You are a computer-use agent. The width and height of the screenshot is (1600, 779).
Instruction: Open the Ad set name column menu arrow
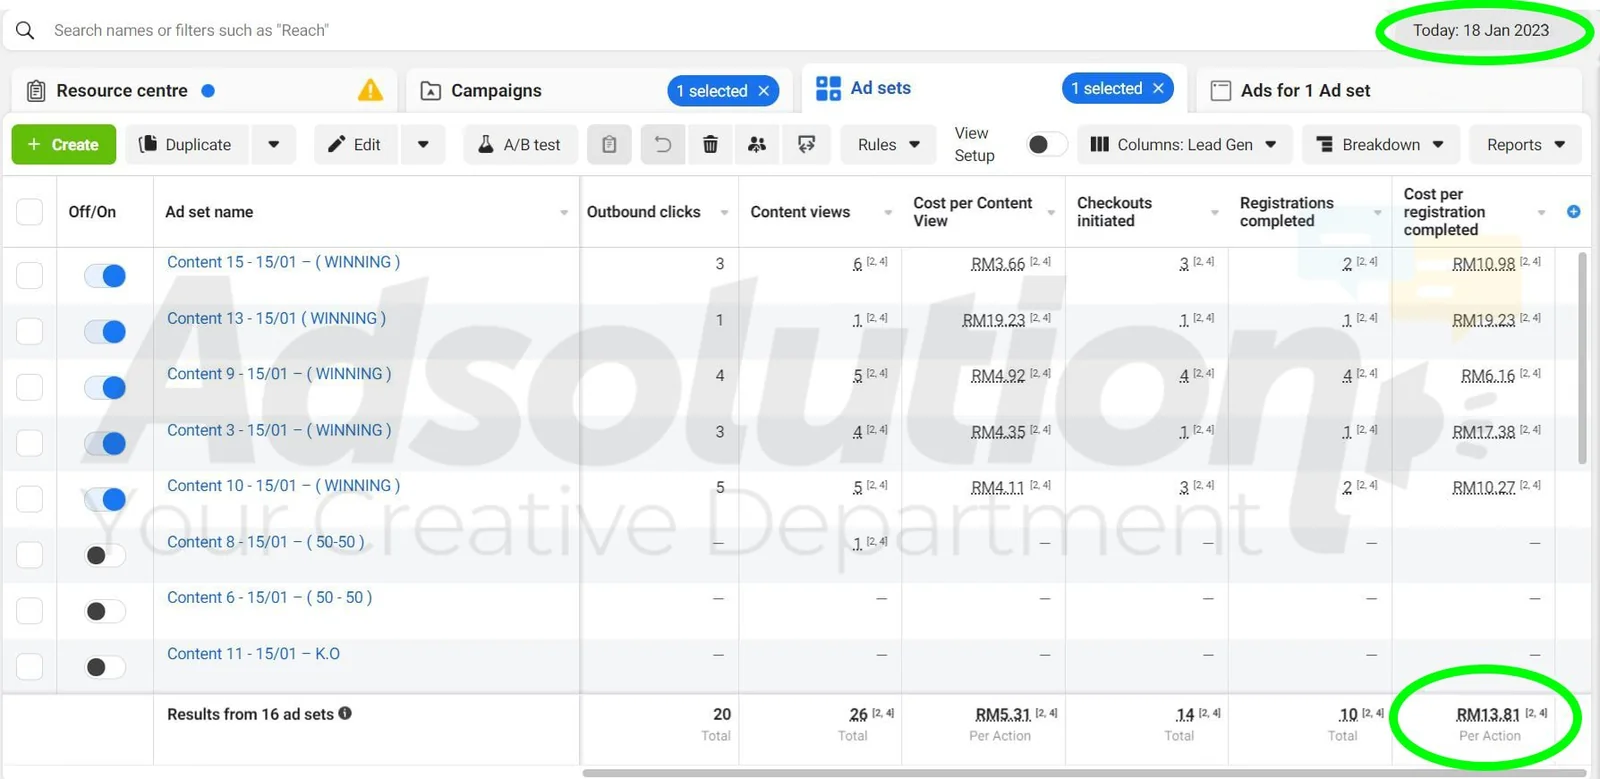[x=564, y=213]
